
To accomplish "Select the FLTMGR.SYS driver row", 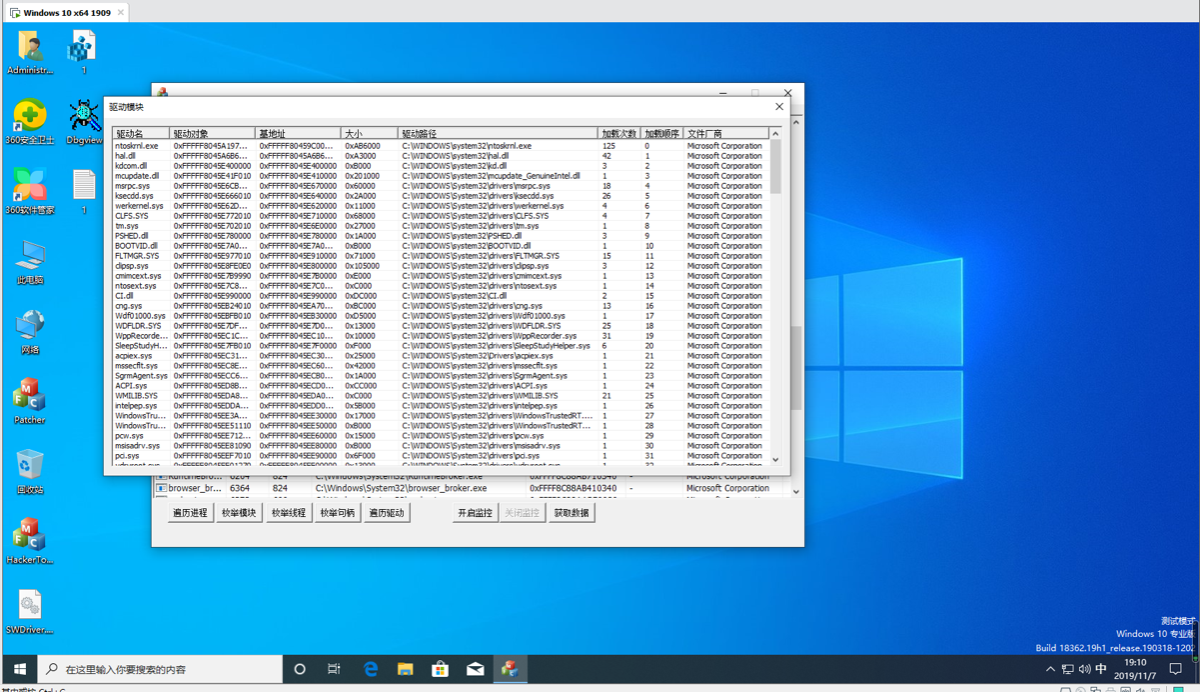I will 440,256.
